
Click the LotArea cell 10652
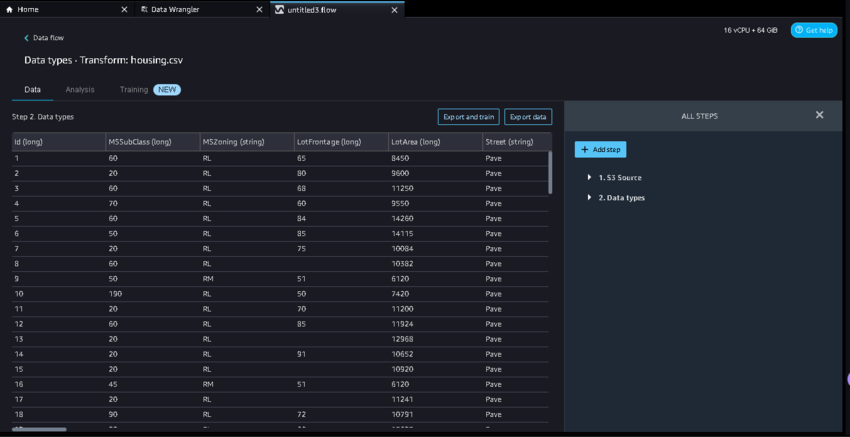click(401, 354)
